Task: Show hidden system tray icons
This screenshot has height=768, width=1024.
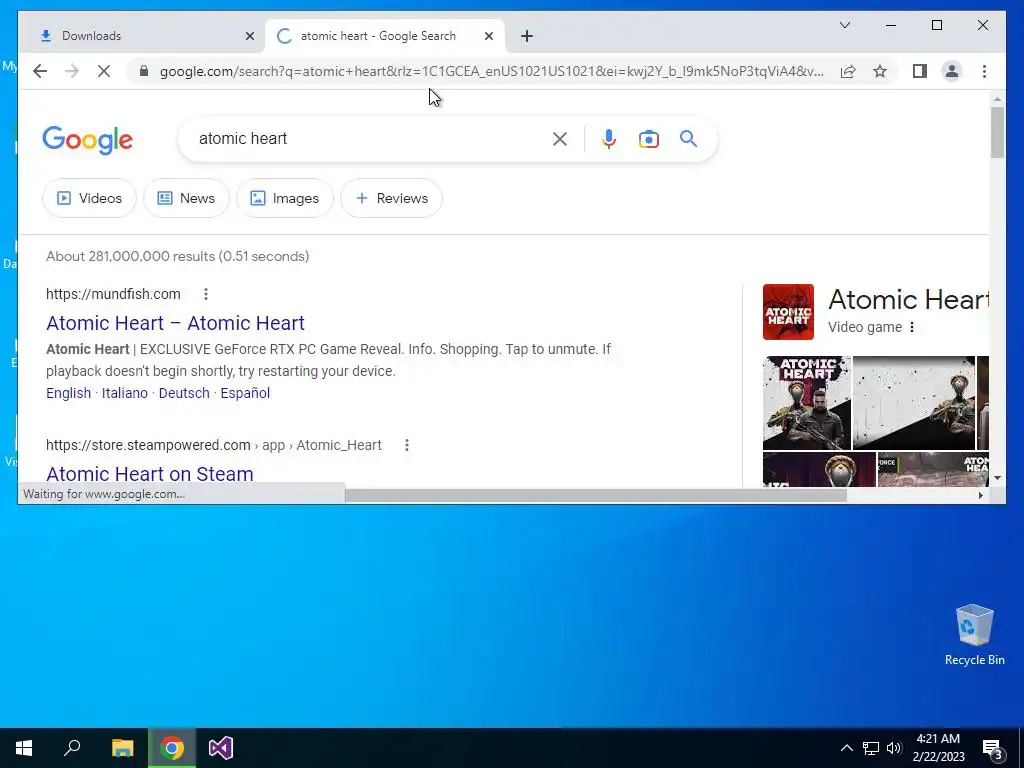Action: click(x=846, y=748)
